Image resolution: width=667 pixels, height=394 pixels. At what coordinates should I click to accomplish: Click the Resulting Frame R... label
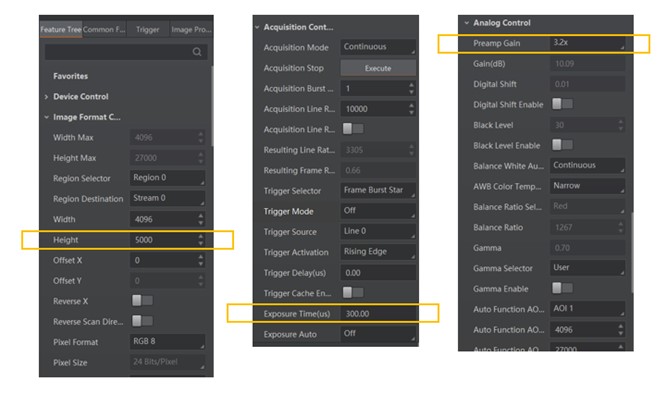coord(299,171)
